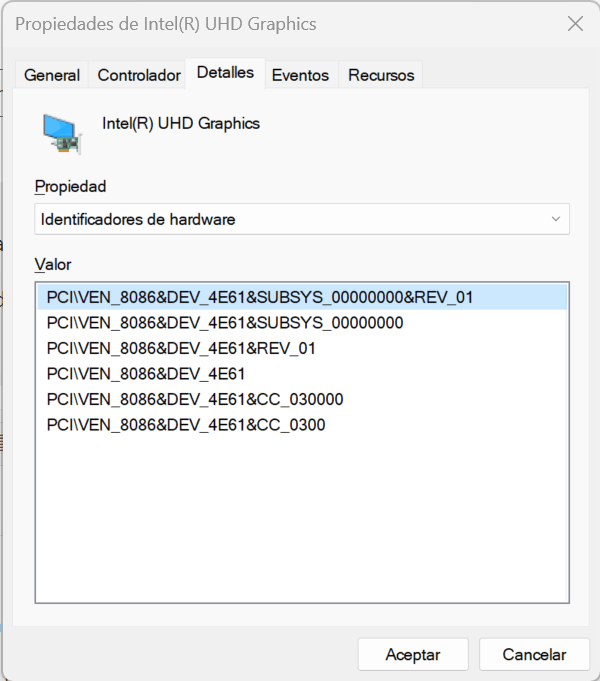Click the dialog title Propiedades de Intel(R) UHD Graphics
This screenshot has width=600, height=681.
click(x=166, y=24)
